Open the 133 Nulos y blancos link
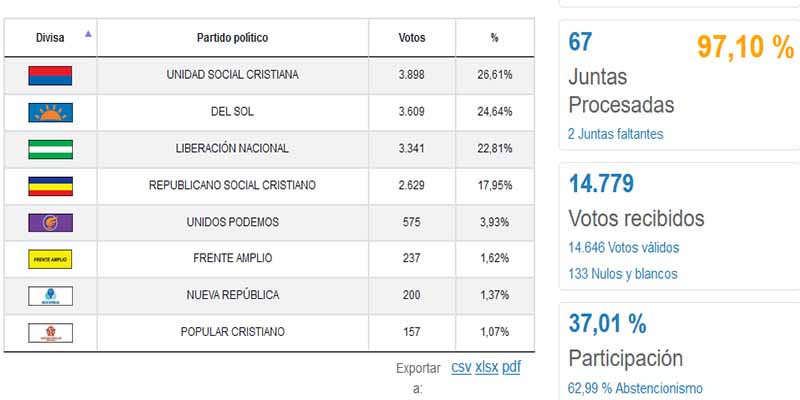Image resolution: width=800 pixels, height=400 pixels. pyautogui.click(x=622, y=273)
